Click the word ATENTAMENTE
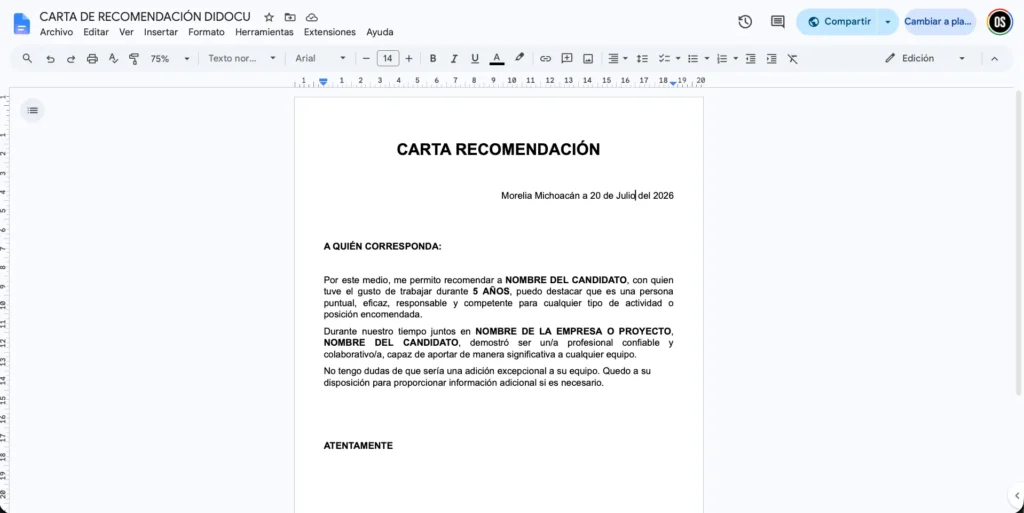Image resolution: width=1024 pixels, height=513 pixels. click(359, 446)
